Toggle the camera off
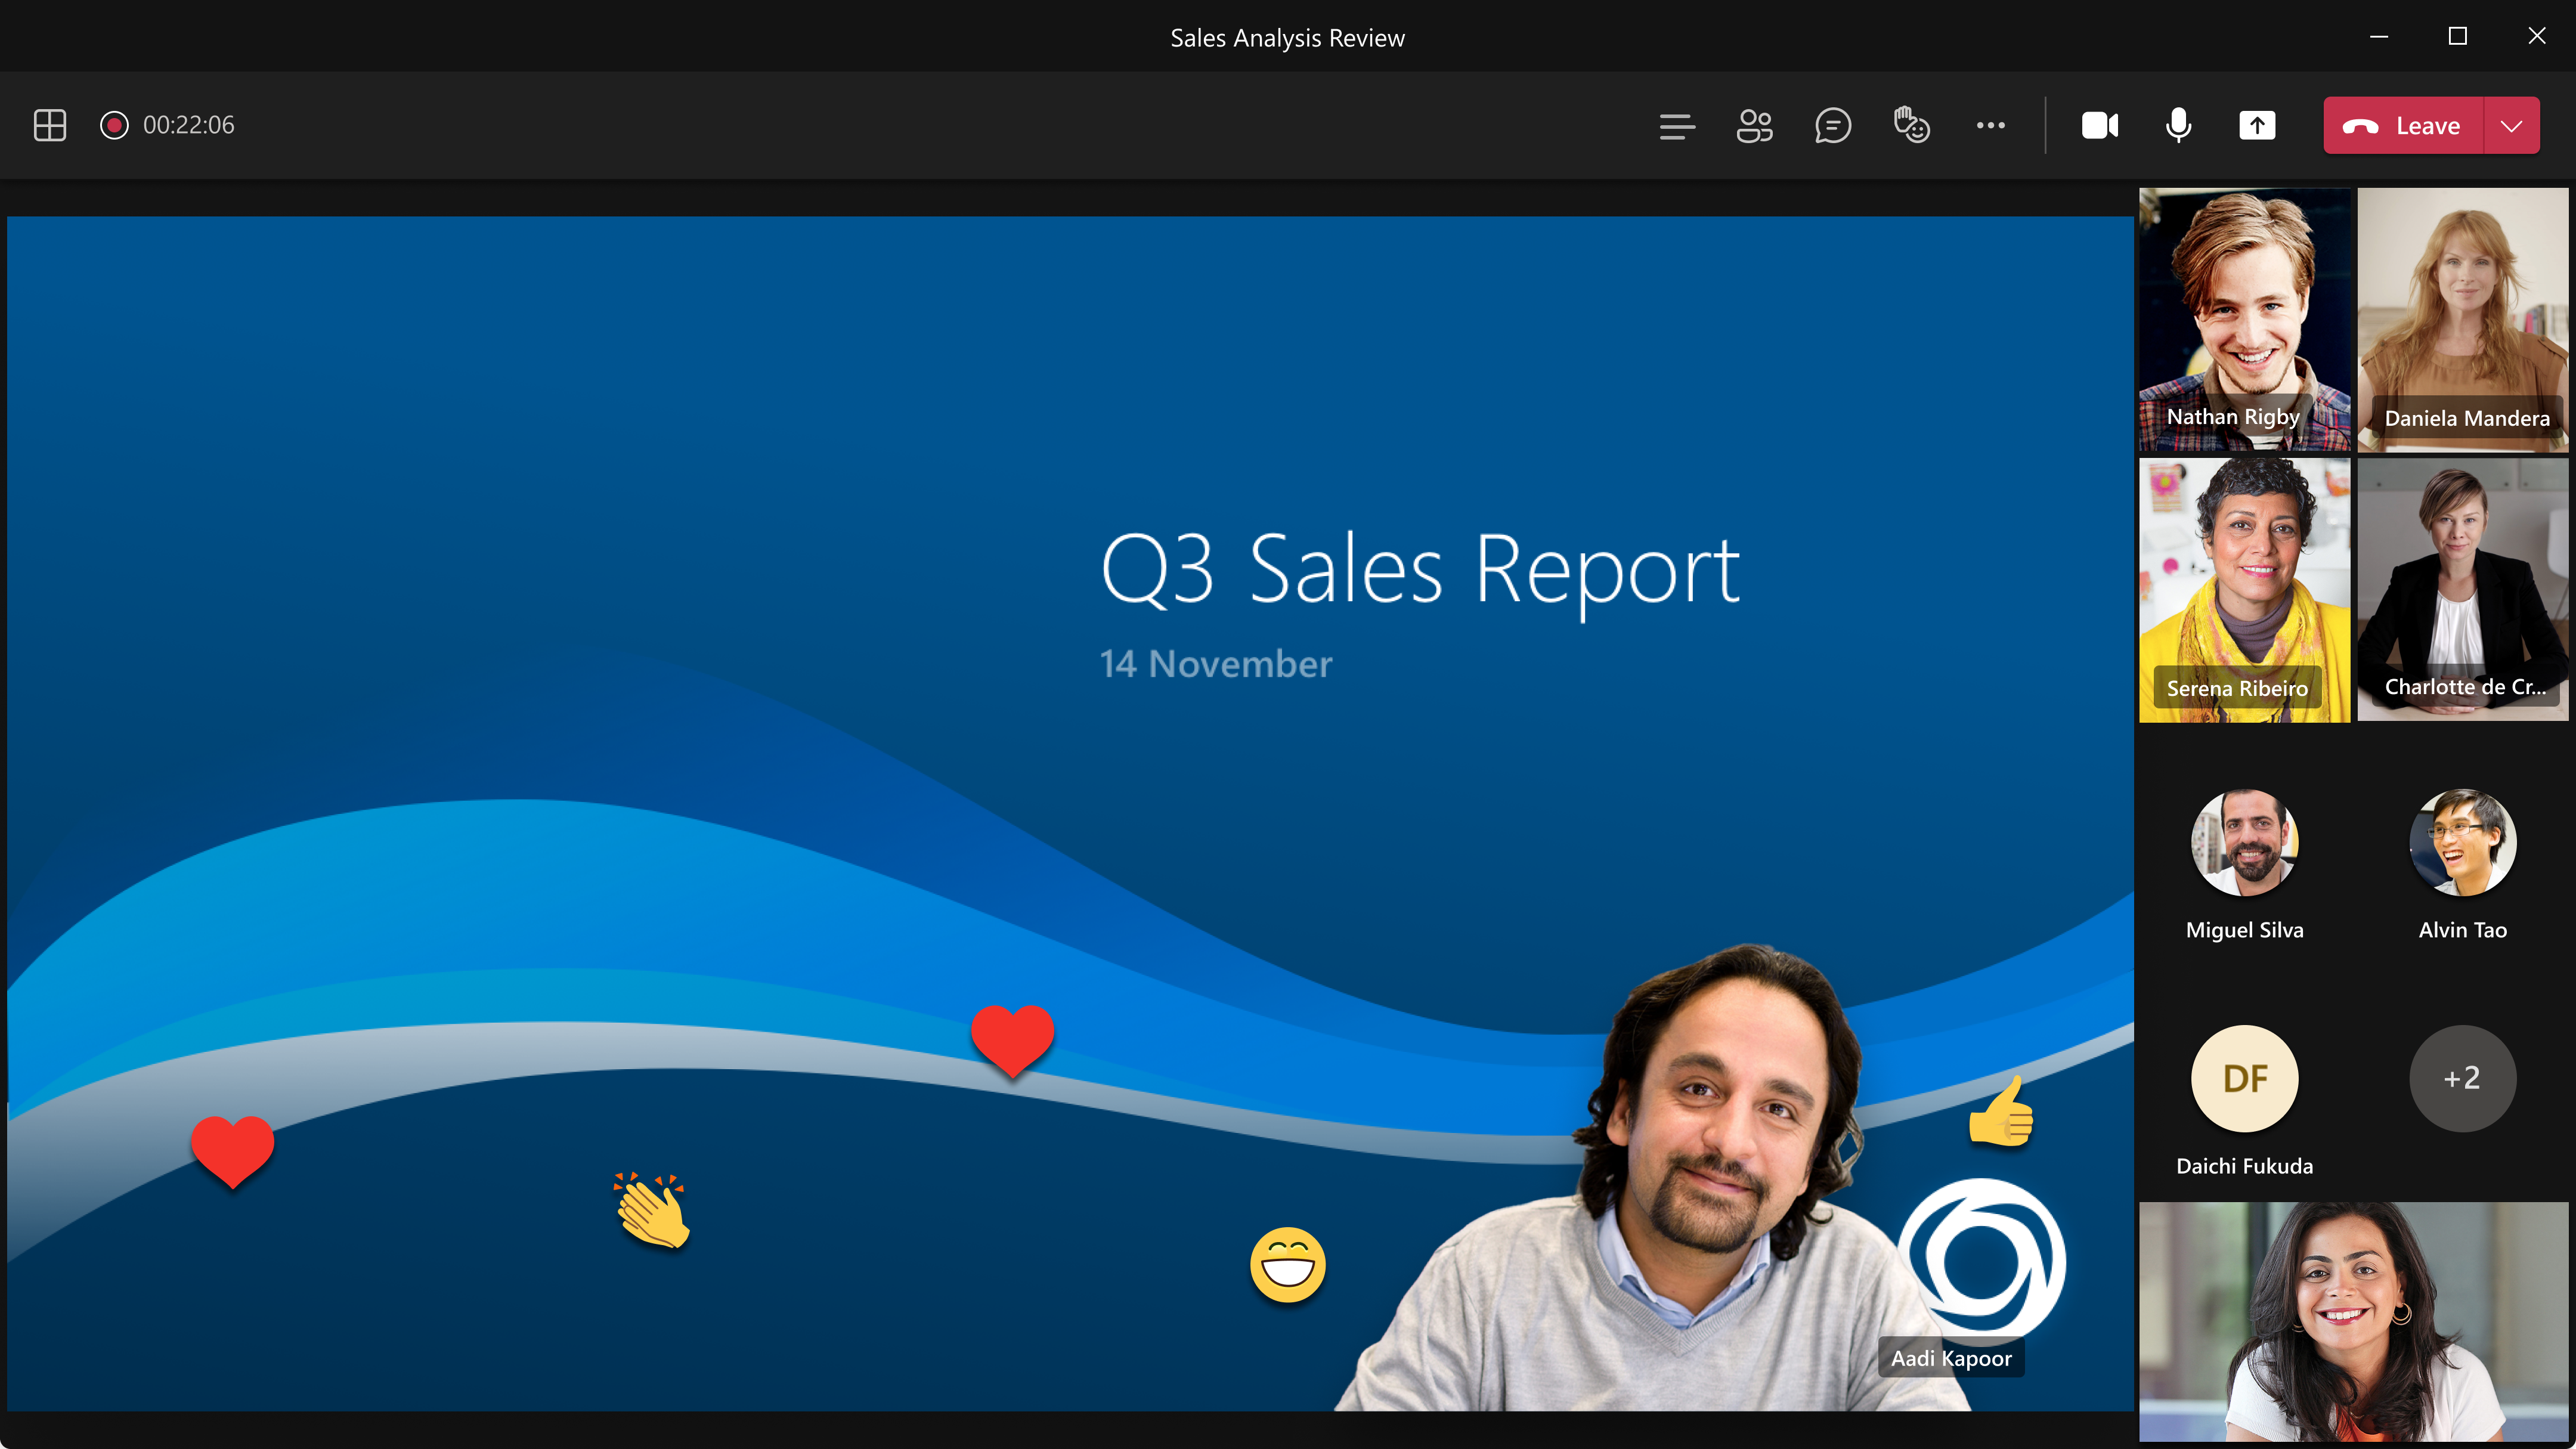 coord(2101,125)
